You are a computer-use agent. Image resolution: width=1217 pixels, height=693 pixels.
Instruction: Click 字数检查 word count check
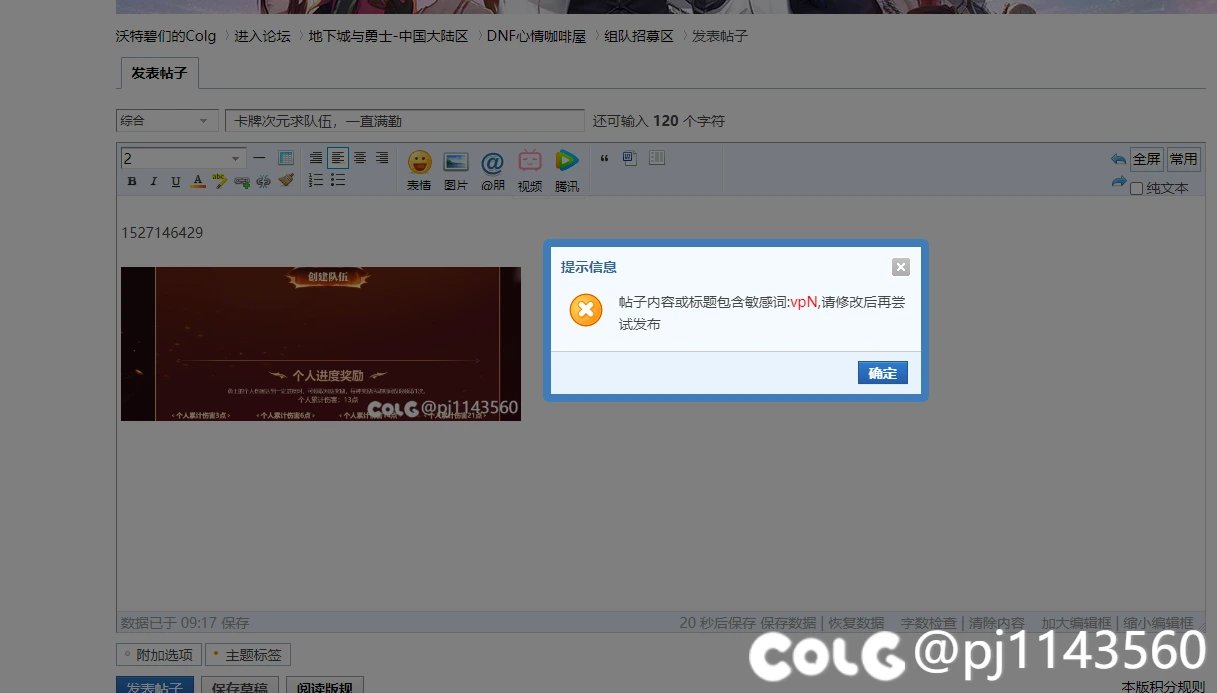(x=928, y=623)
